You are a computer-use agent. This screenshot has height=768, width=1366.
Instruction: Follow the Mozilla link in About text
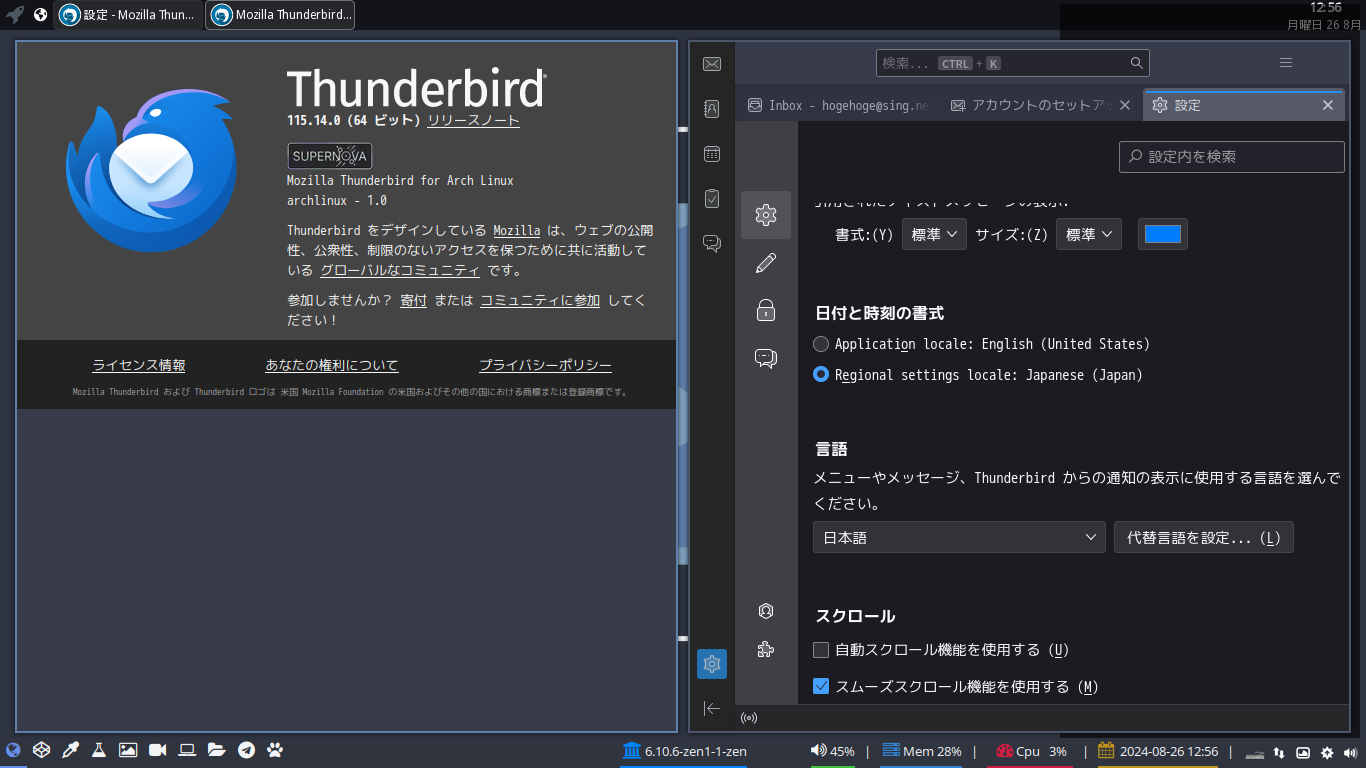(x=517, y=230)
